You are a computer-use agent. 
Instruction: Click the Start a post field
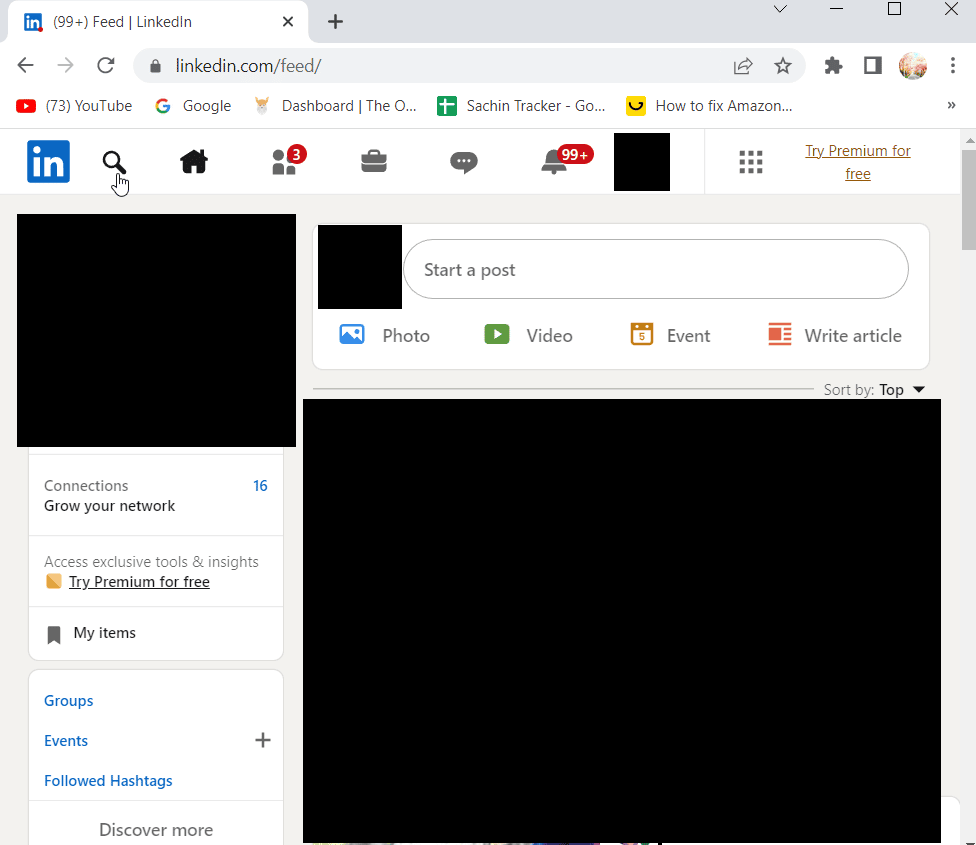(655, 269)
